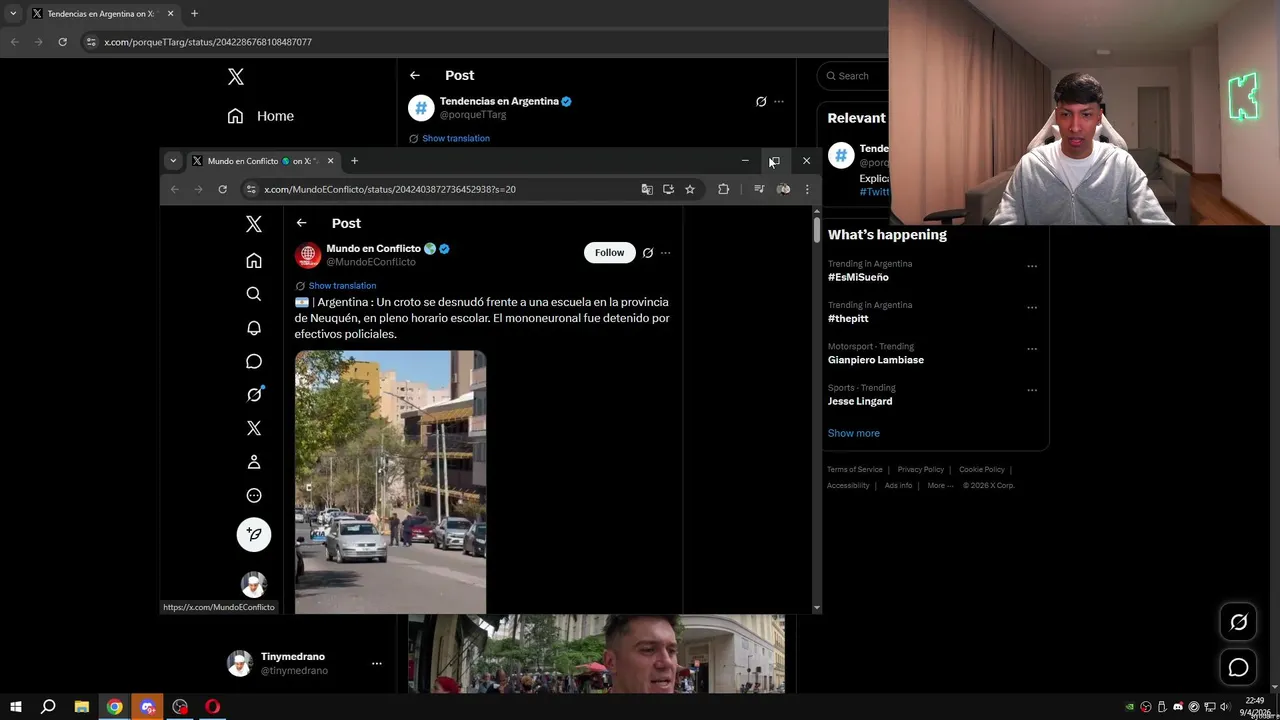Click install app icon in front address bar

click(668, 189)
